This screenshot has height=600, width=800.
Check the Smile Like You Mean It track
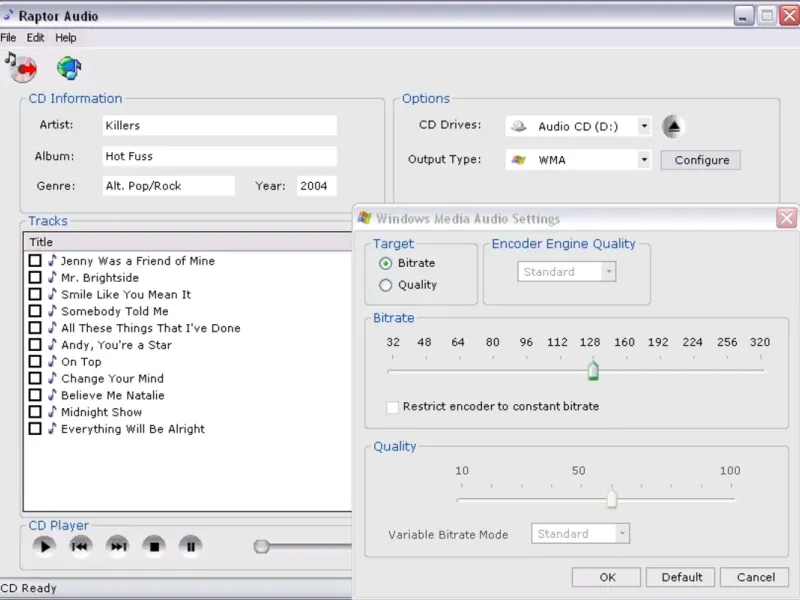click(35, 294)
